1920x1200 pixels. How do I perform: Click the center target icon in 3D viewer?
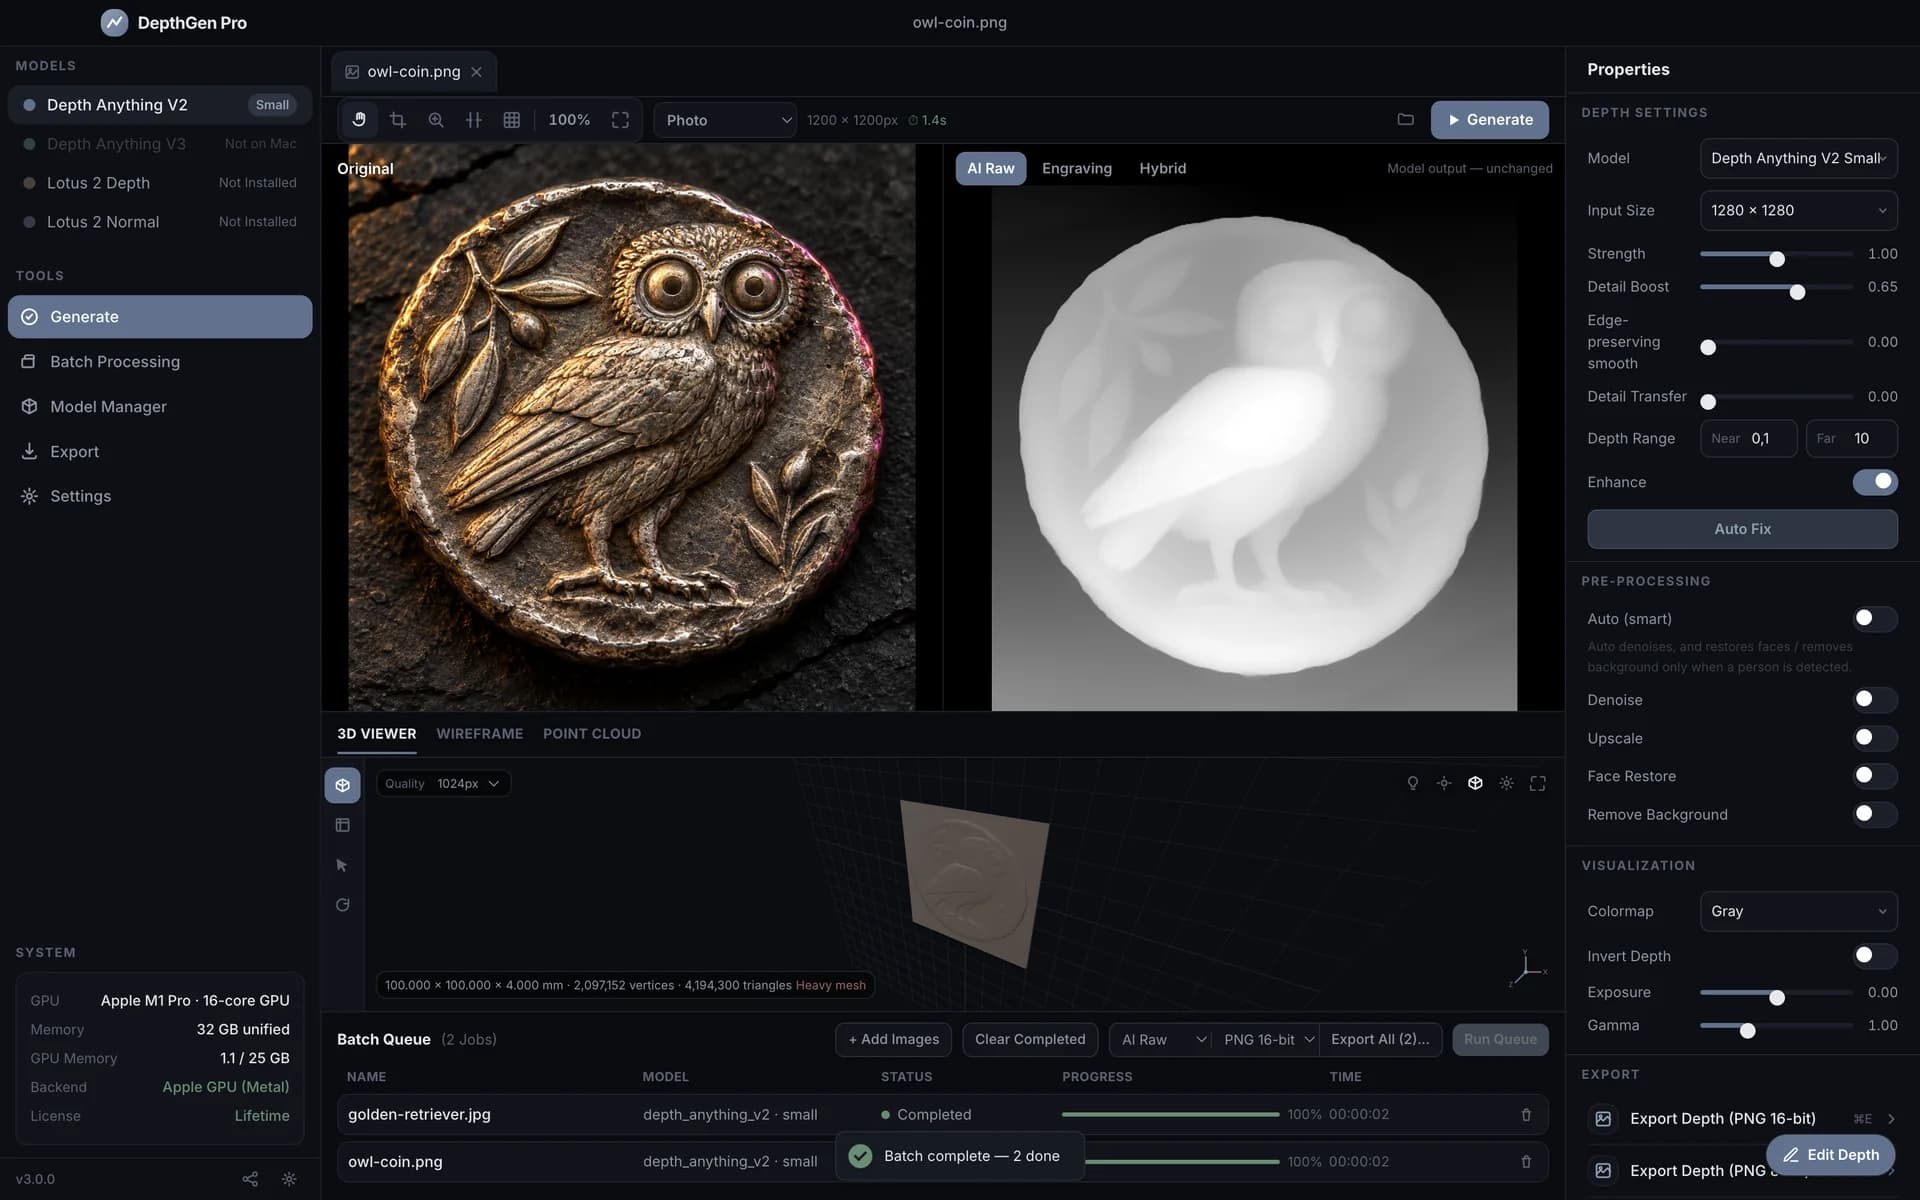[x=1444, y=783]
